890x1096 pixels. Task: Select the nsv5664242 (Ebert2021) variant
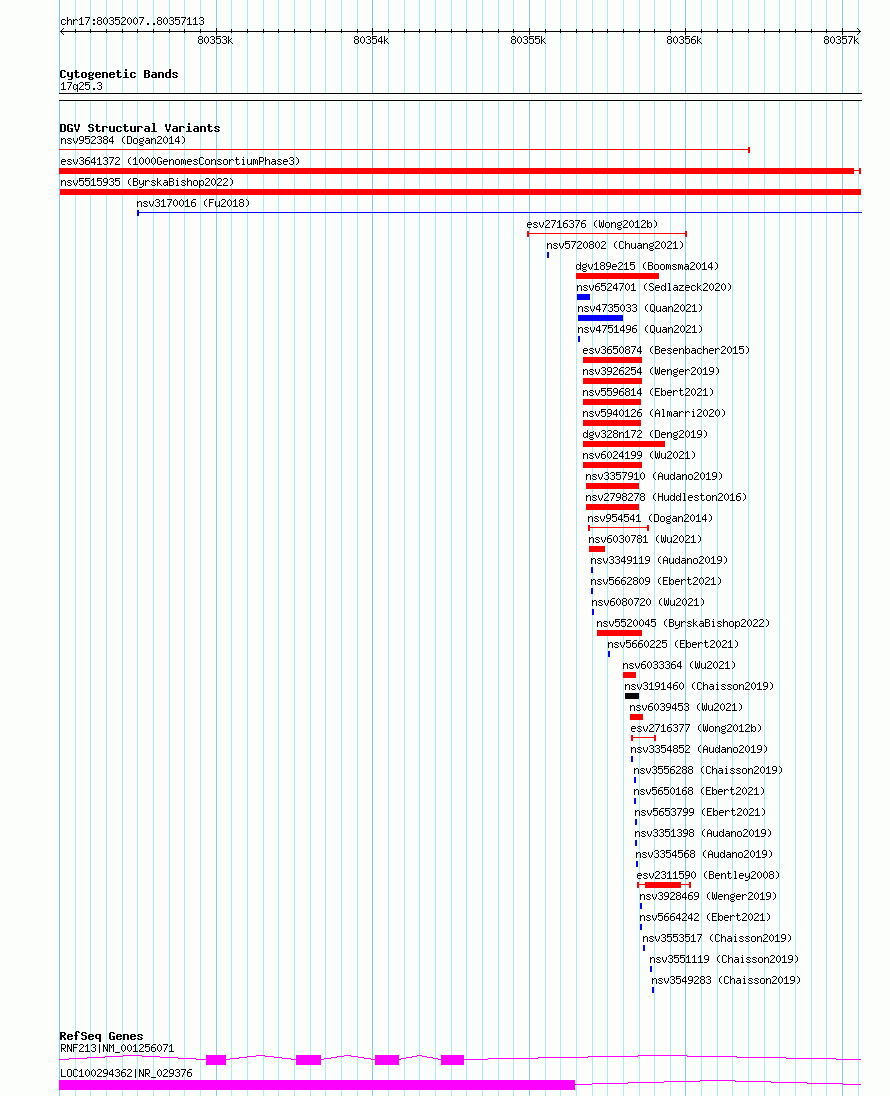(705, 916)
